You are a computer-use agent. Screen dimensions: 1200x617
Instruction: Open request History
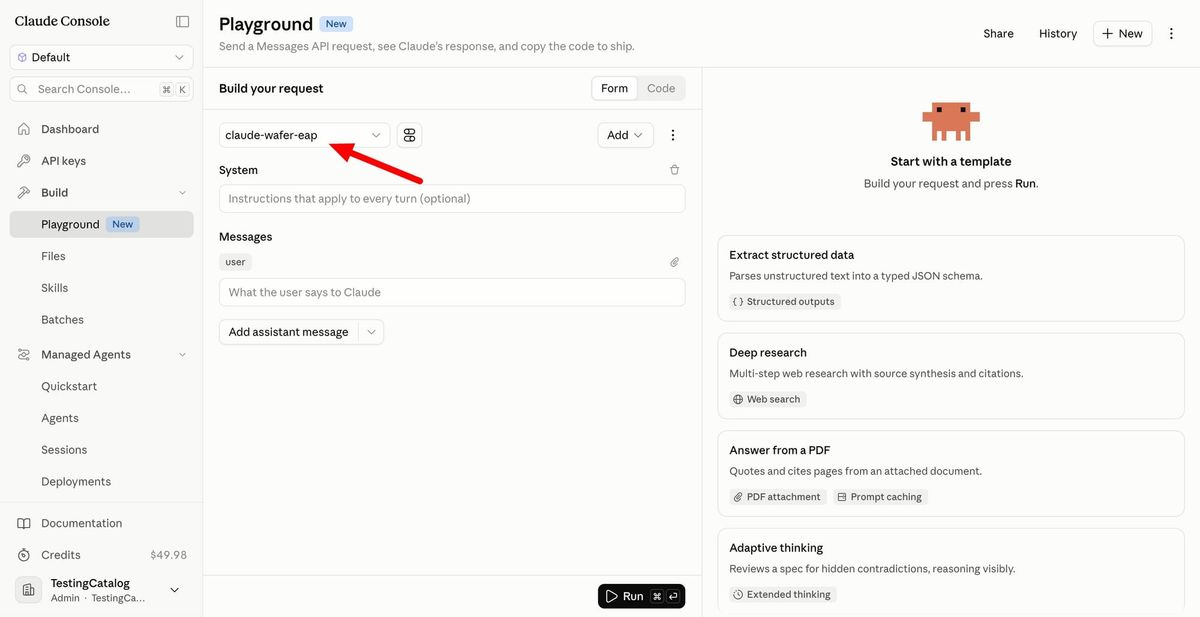coord(1058,34)
